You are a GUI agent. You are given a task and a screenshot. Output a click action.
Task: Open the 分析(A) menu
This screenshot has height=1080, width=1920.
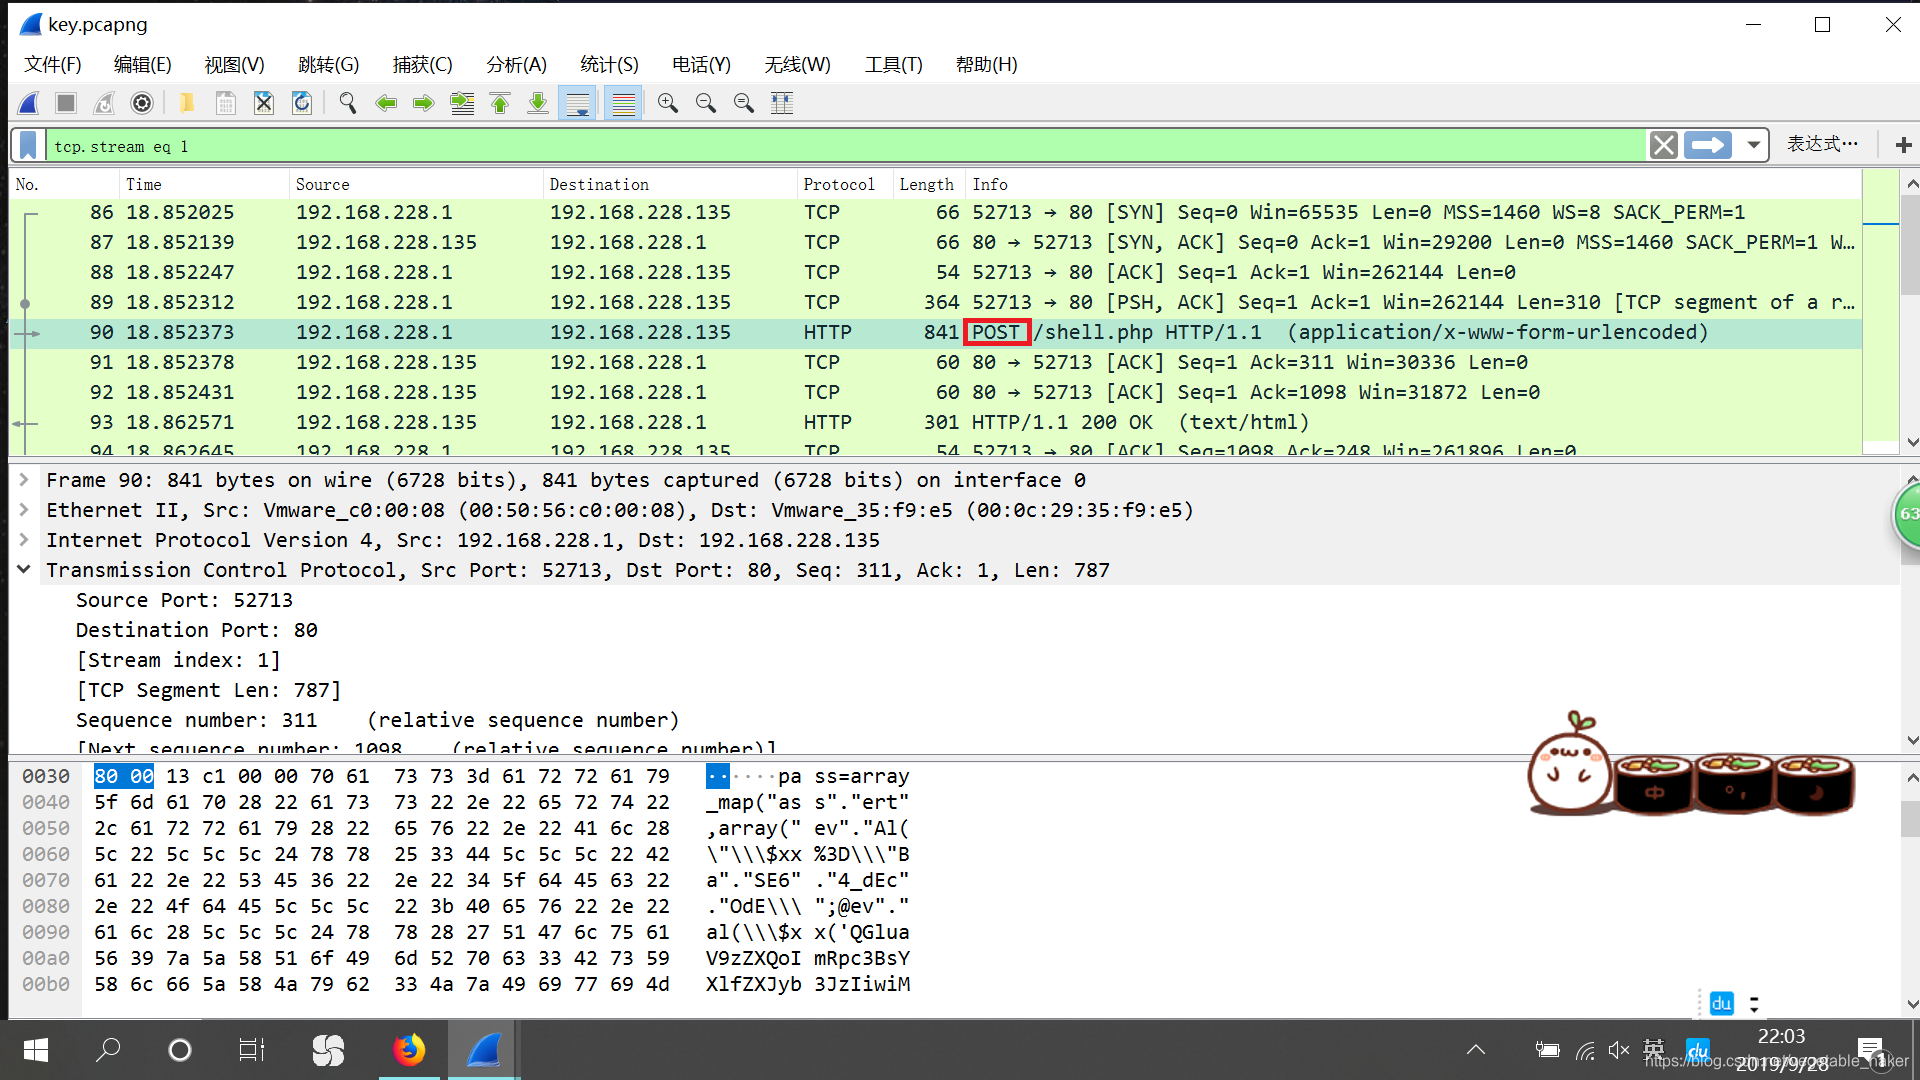click(516, 65)
